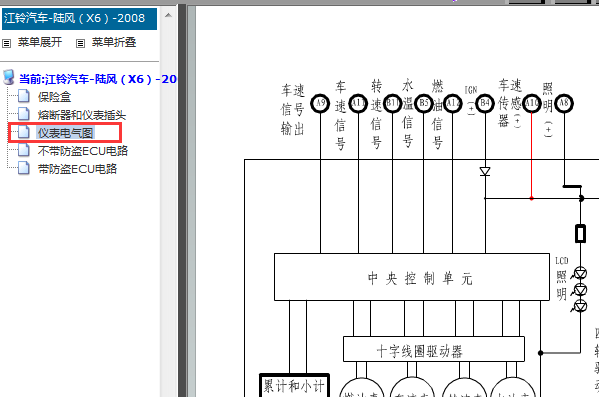Click the LCD照明 label in the diagram
599x397 pixels.
click(562, 279)
